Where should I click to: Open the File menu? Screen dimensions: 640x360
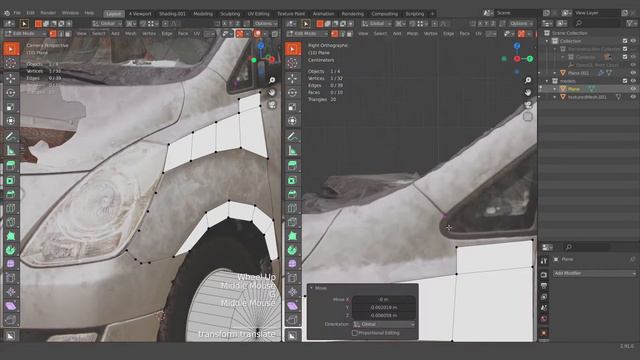pos(17,13)
